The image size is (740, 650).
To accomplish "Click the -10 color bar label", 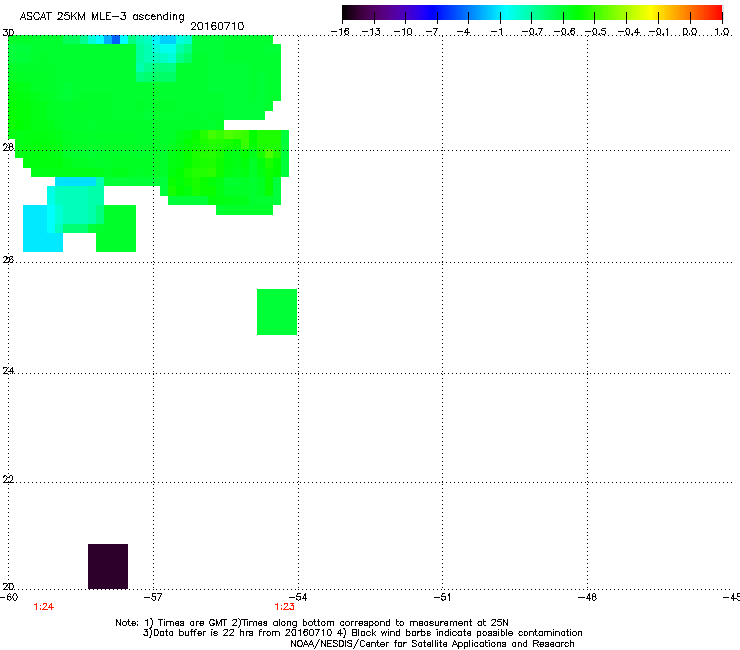I will [403, 32].
